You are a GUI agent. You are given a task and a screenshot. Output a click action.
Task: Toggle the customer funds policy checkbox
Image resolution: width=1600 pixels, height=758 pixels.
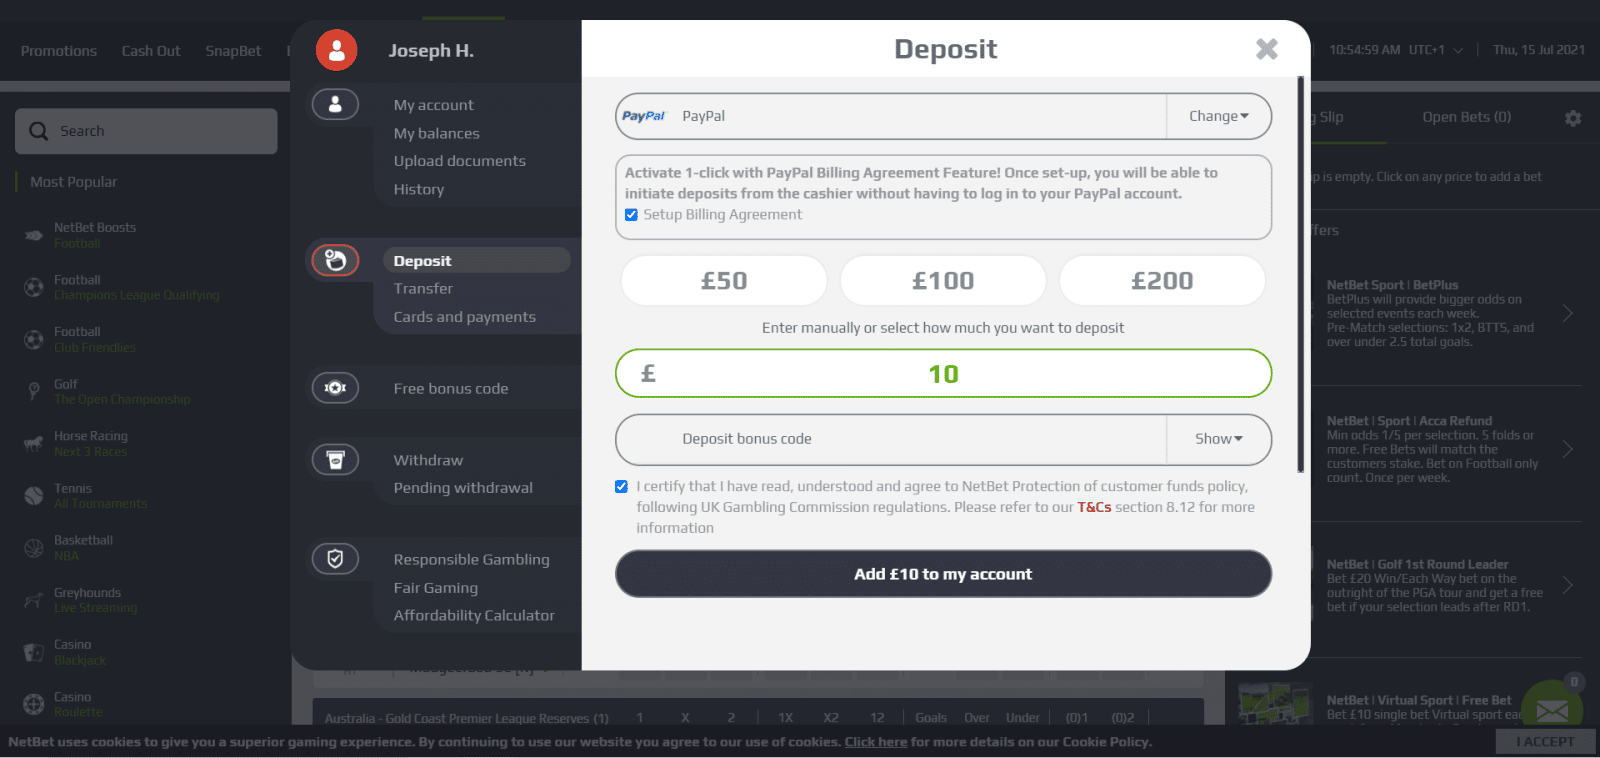coord(621,487)
